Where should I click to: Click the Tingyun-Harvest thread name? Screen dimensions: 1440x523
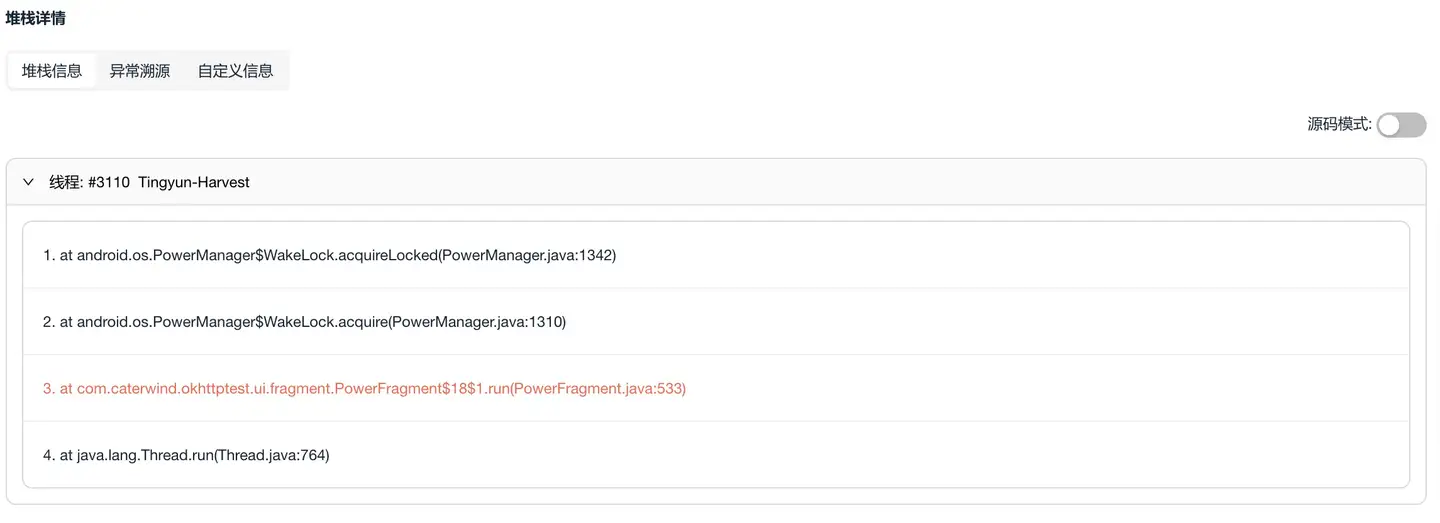(194, 182)
